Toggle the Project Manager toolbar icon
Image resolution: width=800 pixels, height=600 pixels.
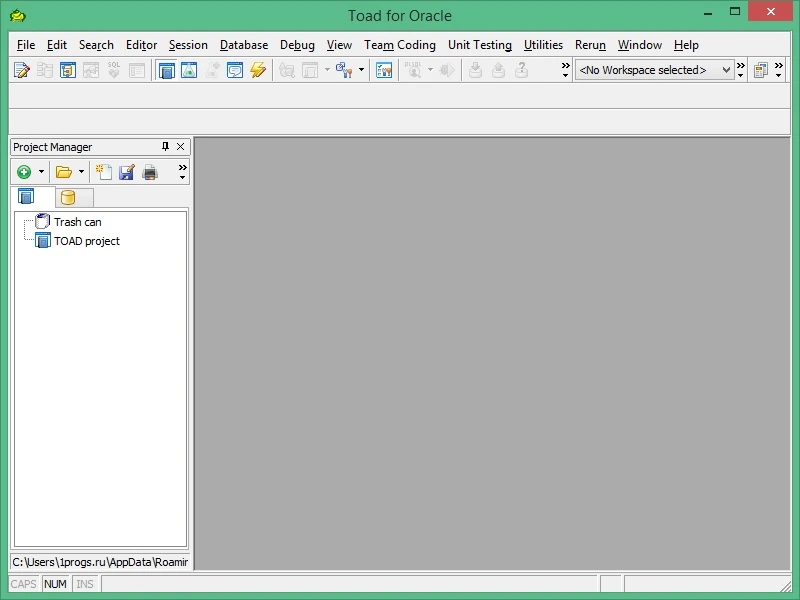pos(166,70)
